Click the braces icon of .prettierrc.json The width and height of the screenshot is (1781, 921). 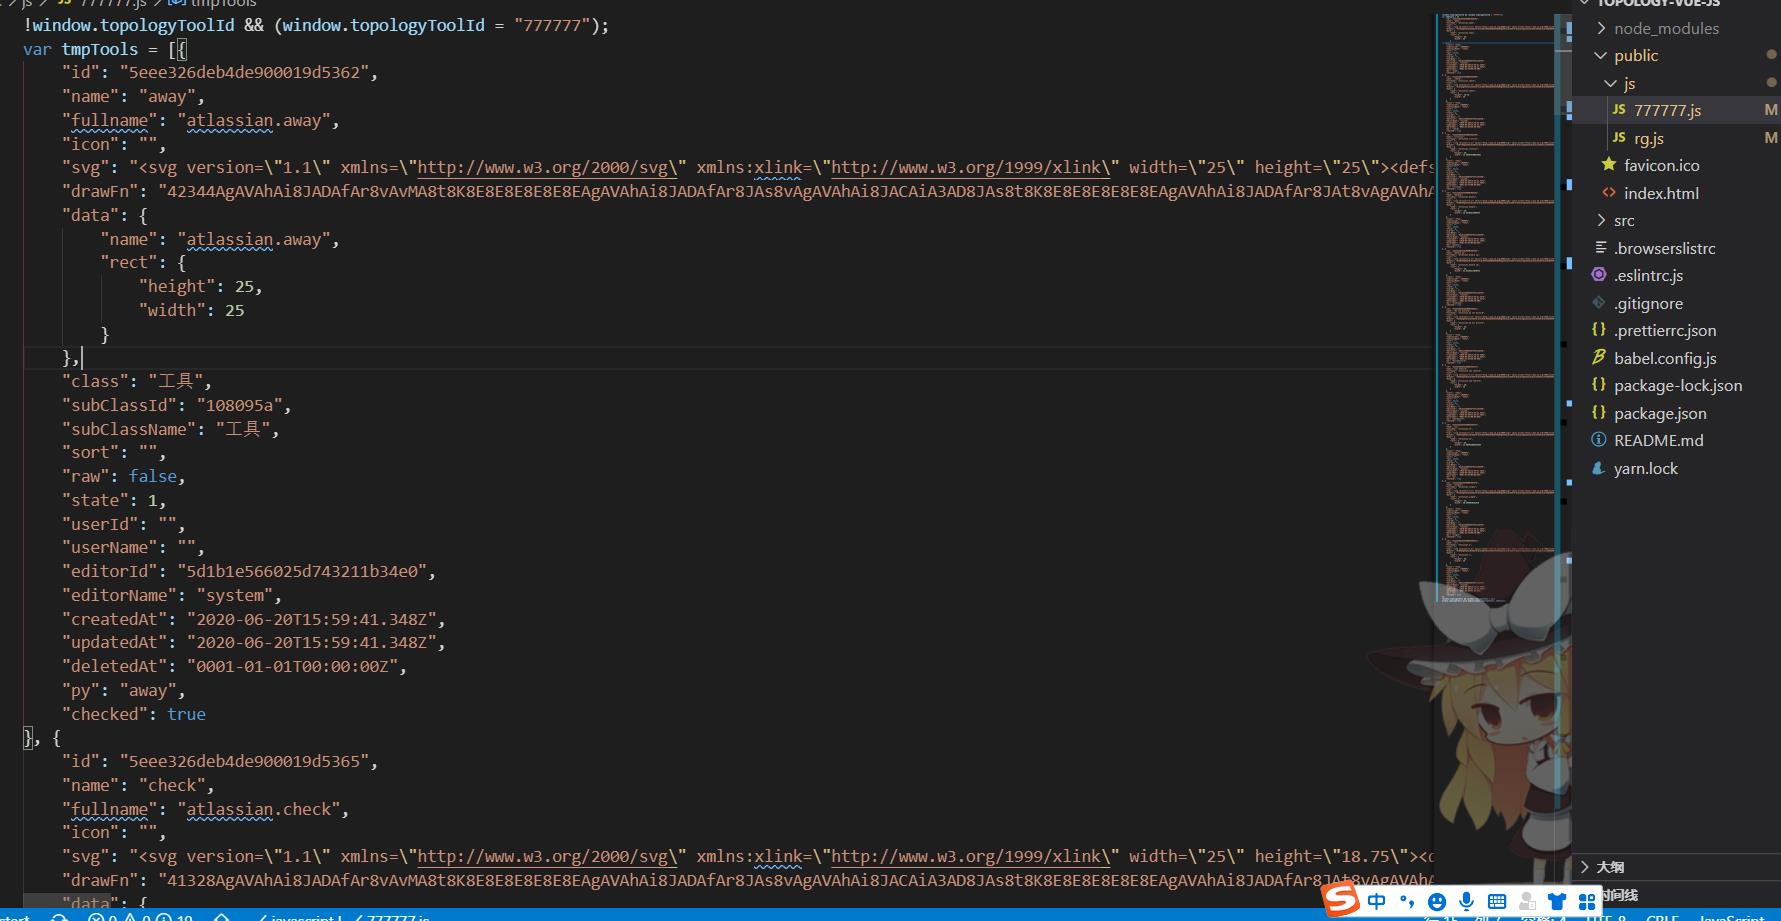[x=1599, y=330]
